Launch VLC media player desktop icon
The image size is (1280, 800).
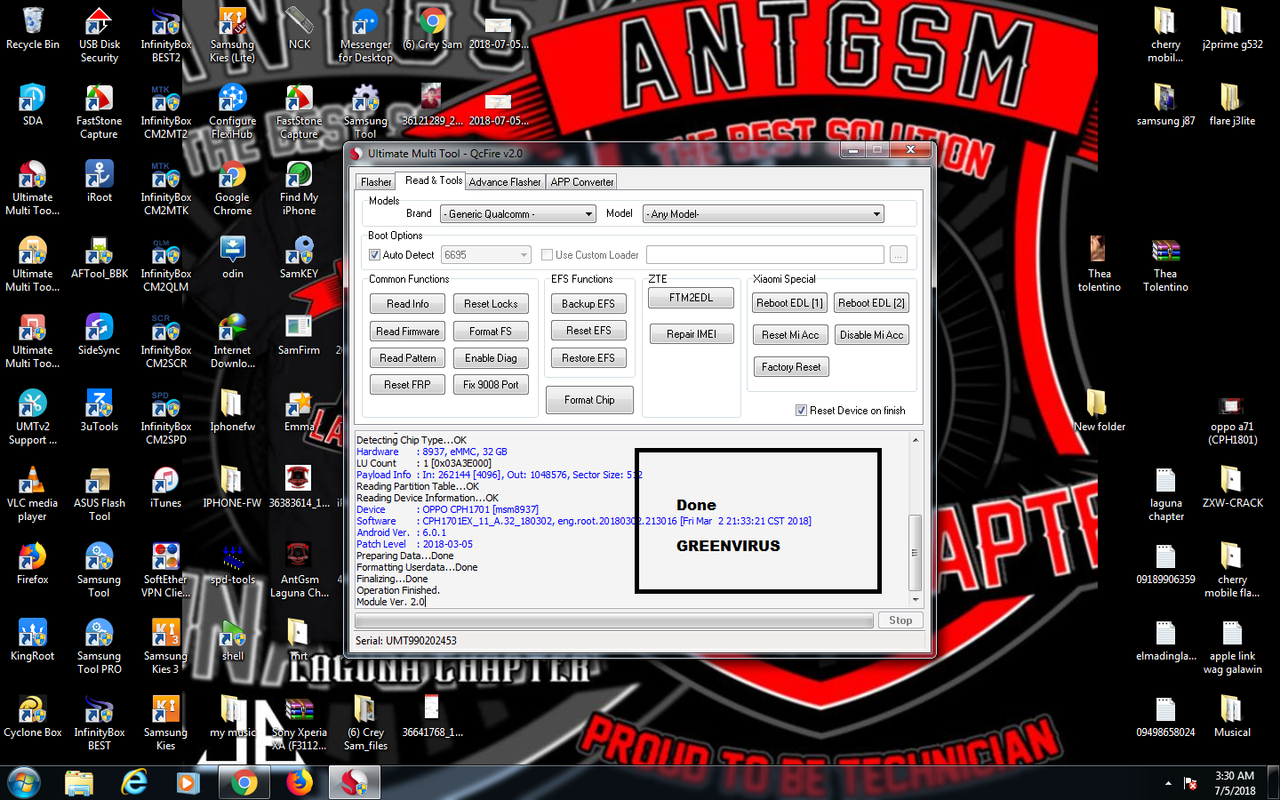click(32, 494)
